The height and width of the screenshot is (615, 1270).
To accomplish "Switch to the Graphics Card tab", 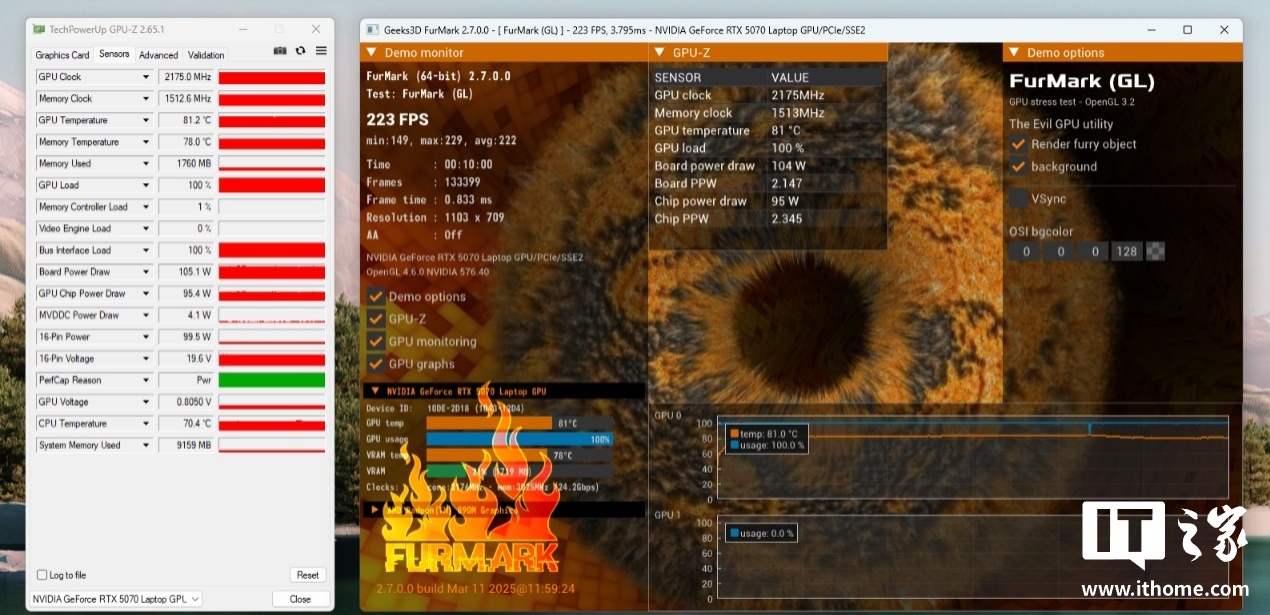I will click(x=62, y=55).
